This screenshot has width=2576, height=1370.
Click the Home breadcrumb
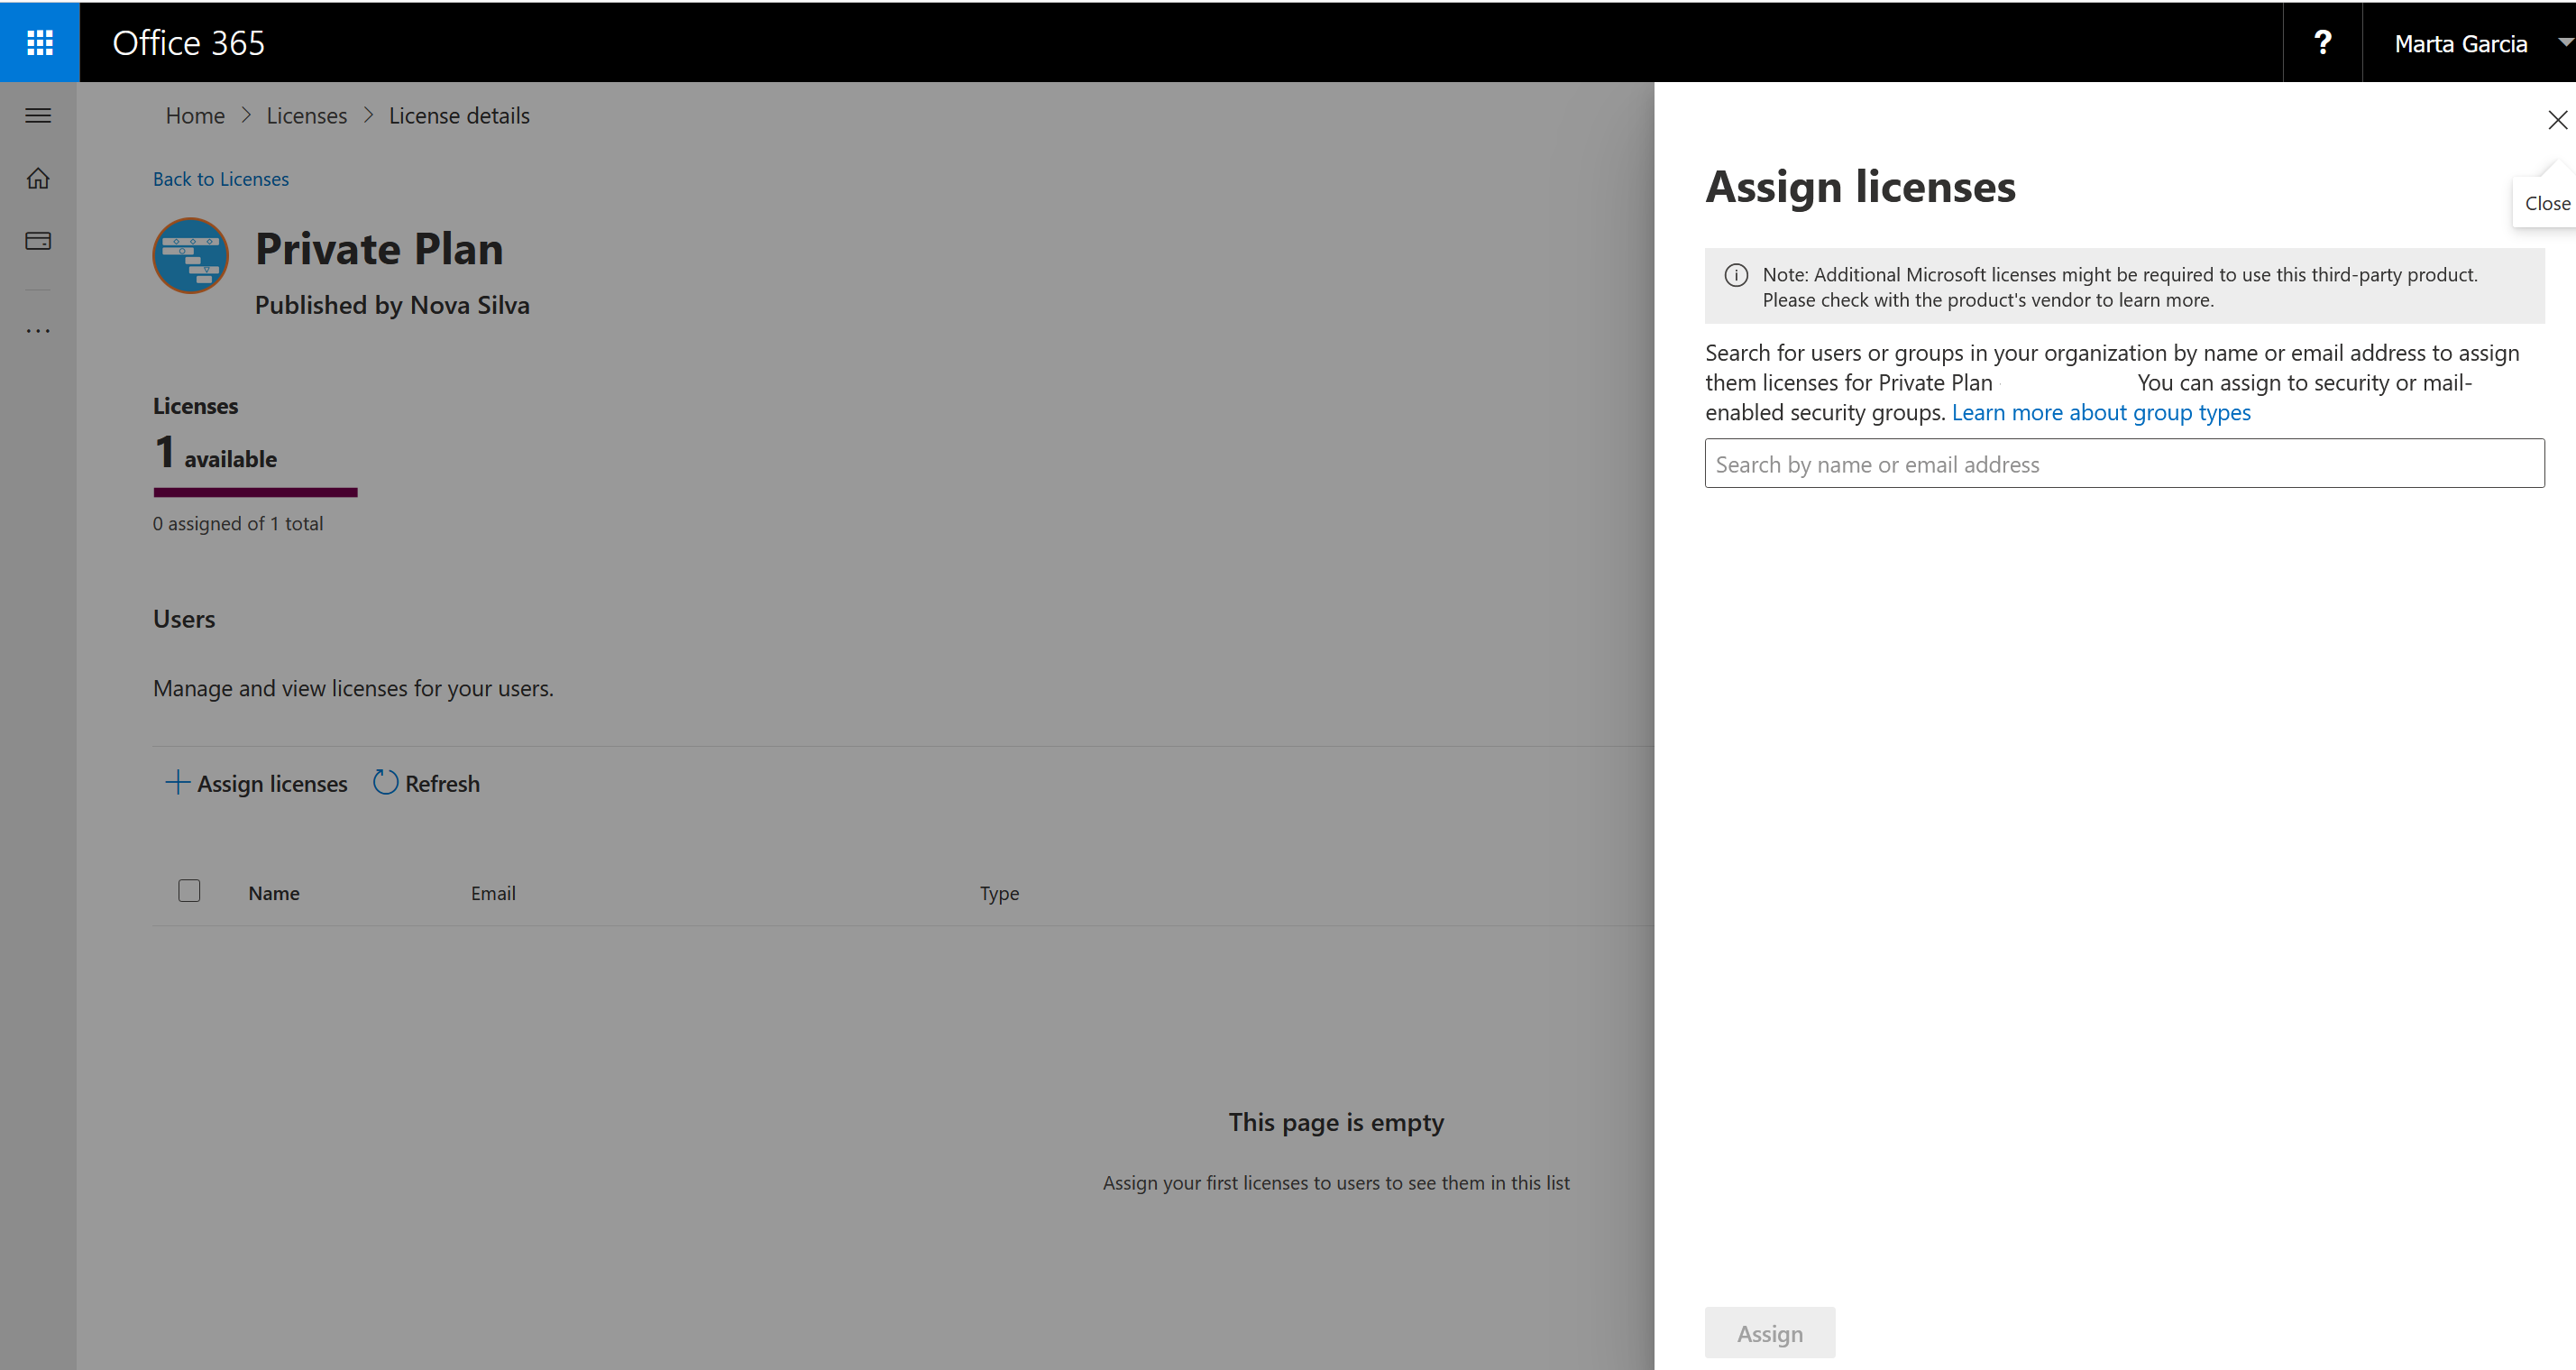click(x=195, y=116)
